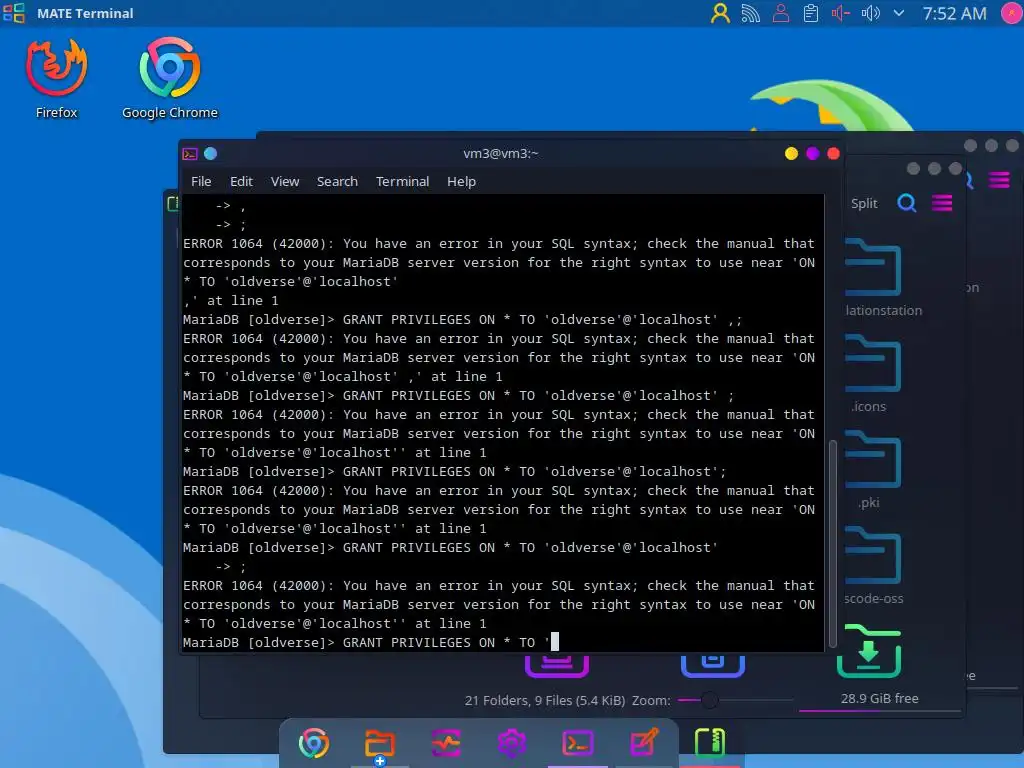Launch Chrome from the dock
The height and width of the screenshot is (768, 1024).
[x=314, y=743]
